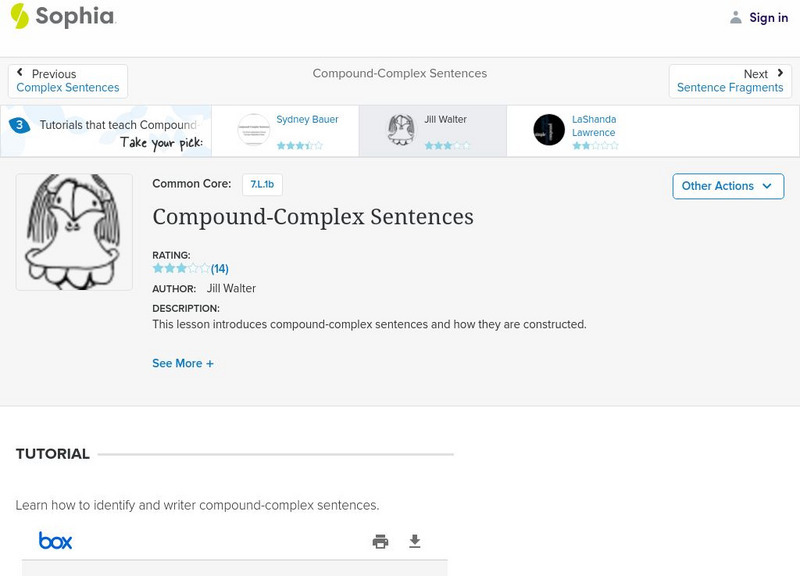Click Jill Walter's avatar in picker
This screenshot has width=800, height=576.
coord(401,130)
